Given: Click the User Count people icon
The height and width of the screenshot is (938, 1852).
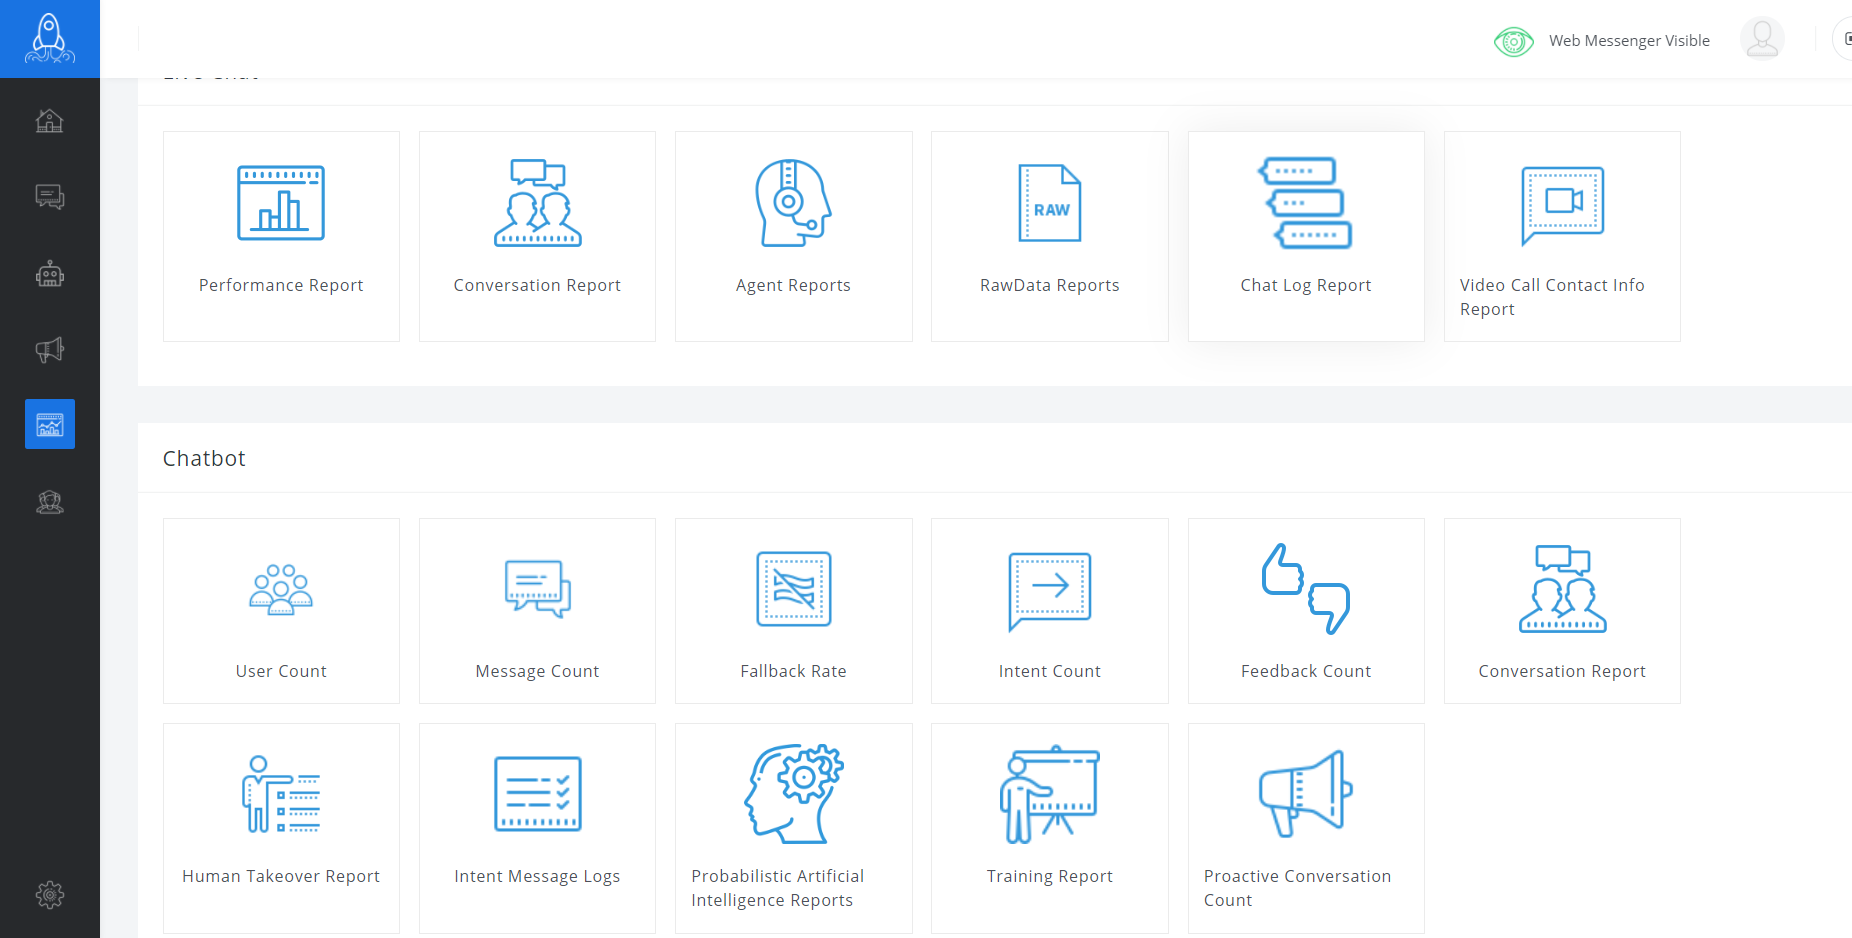Looking at the screenshot, I should click(x=281, y=589).
